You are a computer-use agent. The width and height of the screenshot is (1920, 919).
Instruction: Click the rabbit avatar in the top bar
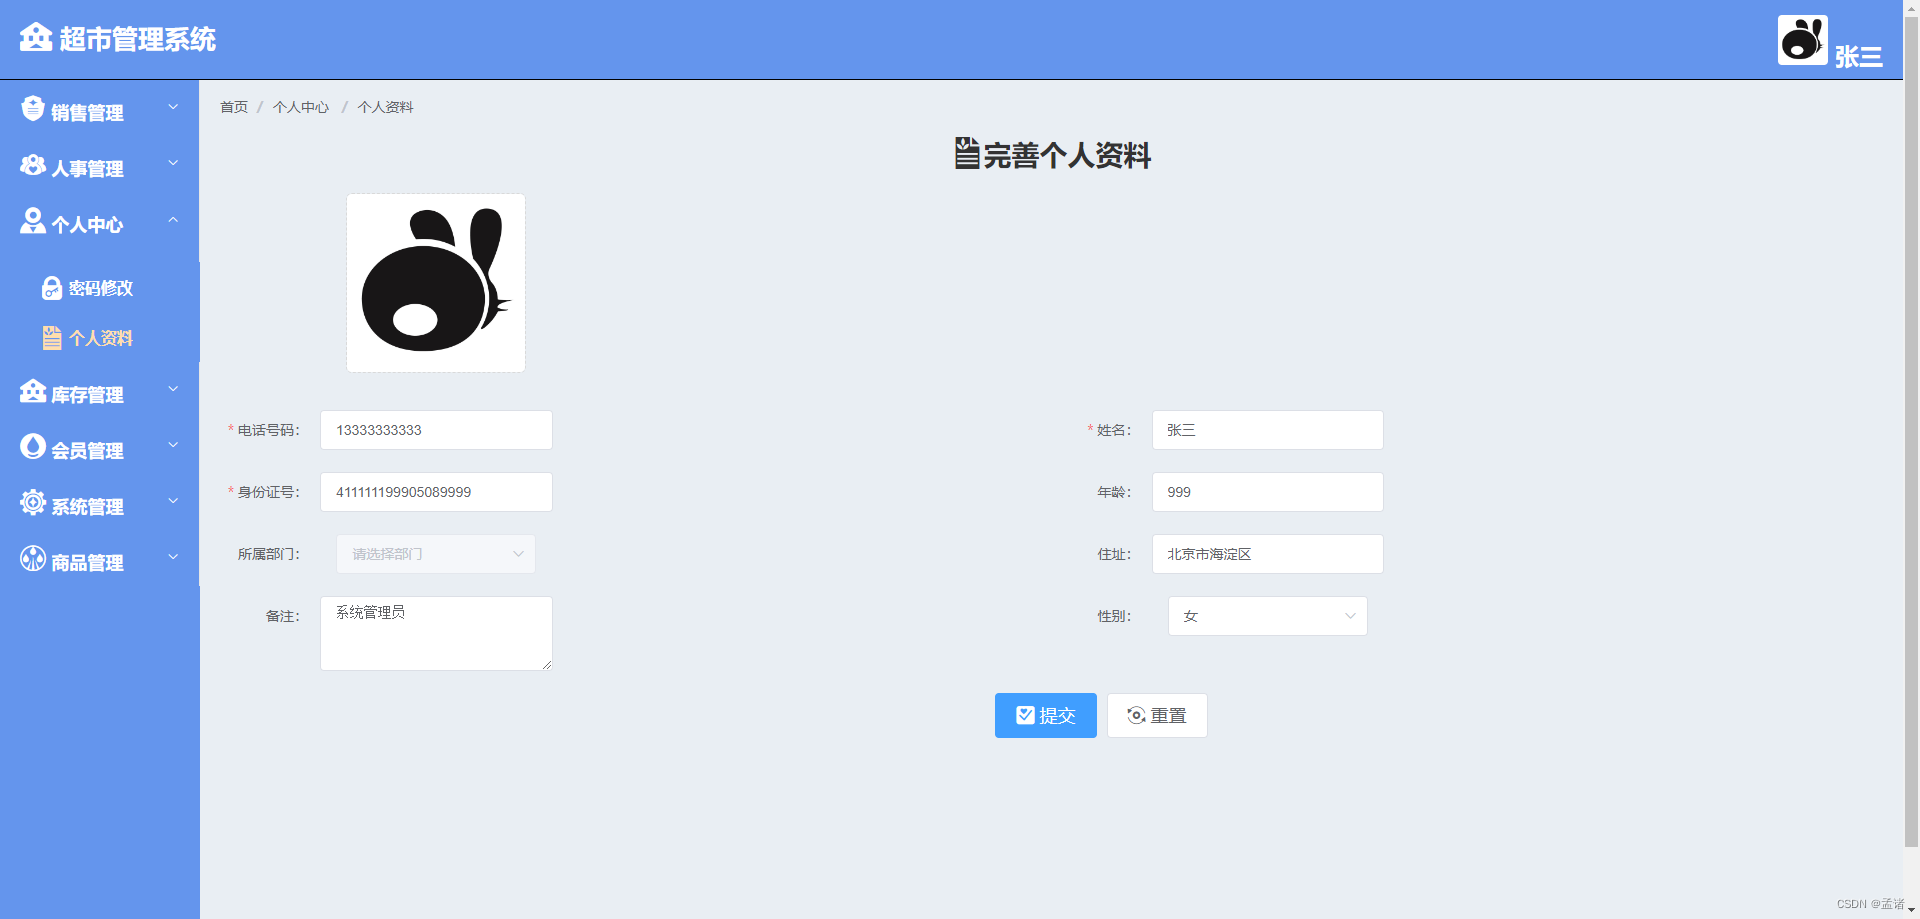coord(1802,40)
